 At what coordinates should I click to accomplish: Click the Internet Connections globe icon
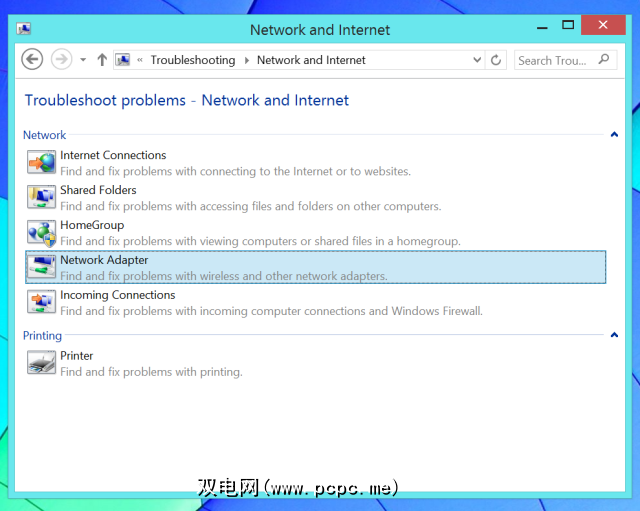(41, 162)
